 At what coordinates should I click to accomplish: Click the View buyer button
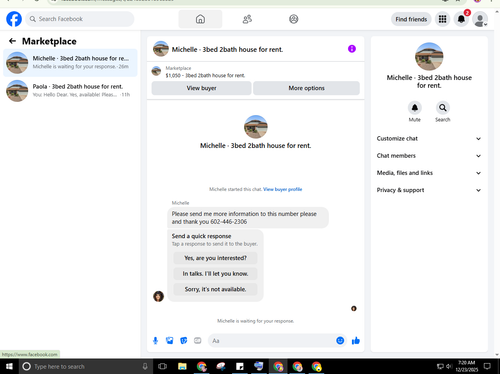coord(201,88)
